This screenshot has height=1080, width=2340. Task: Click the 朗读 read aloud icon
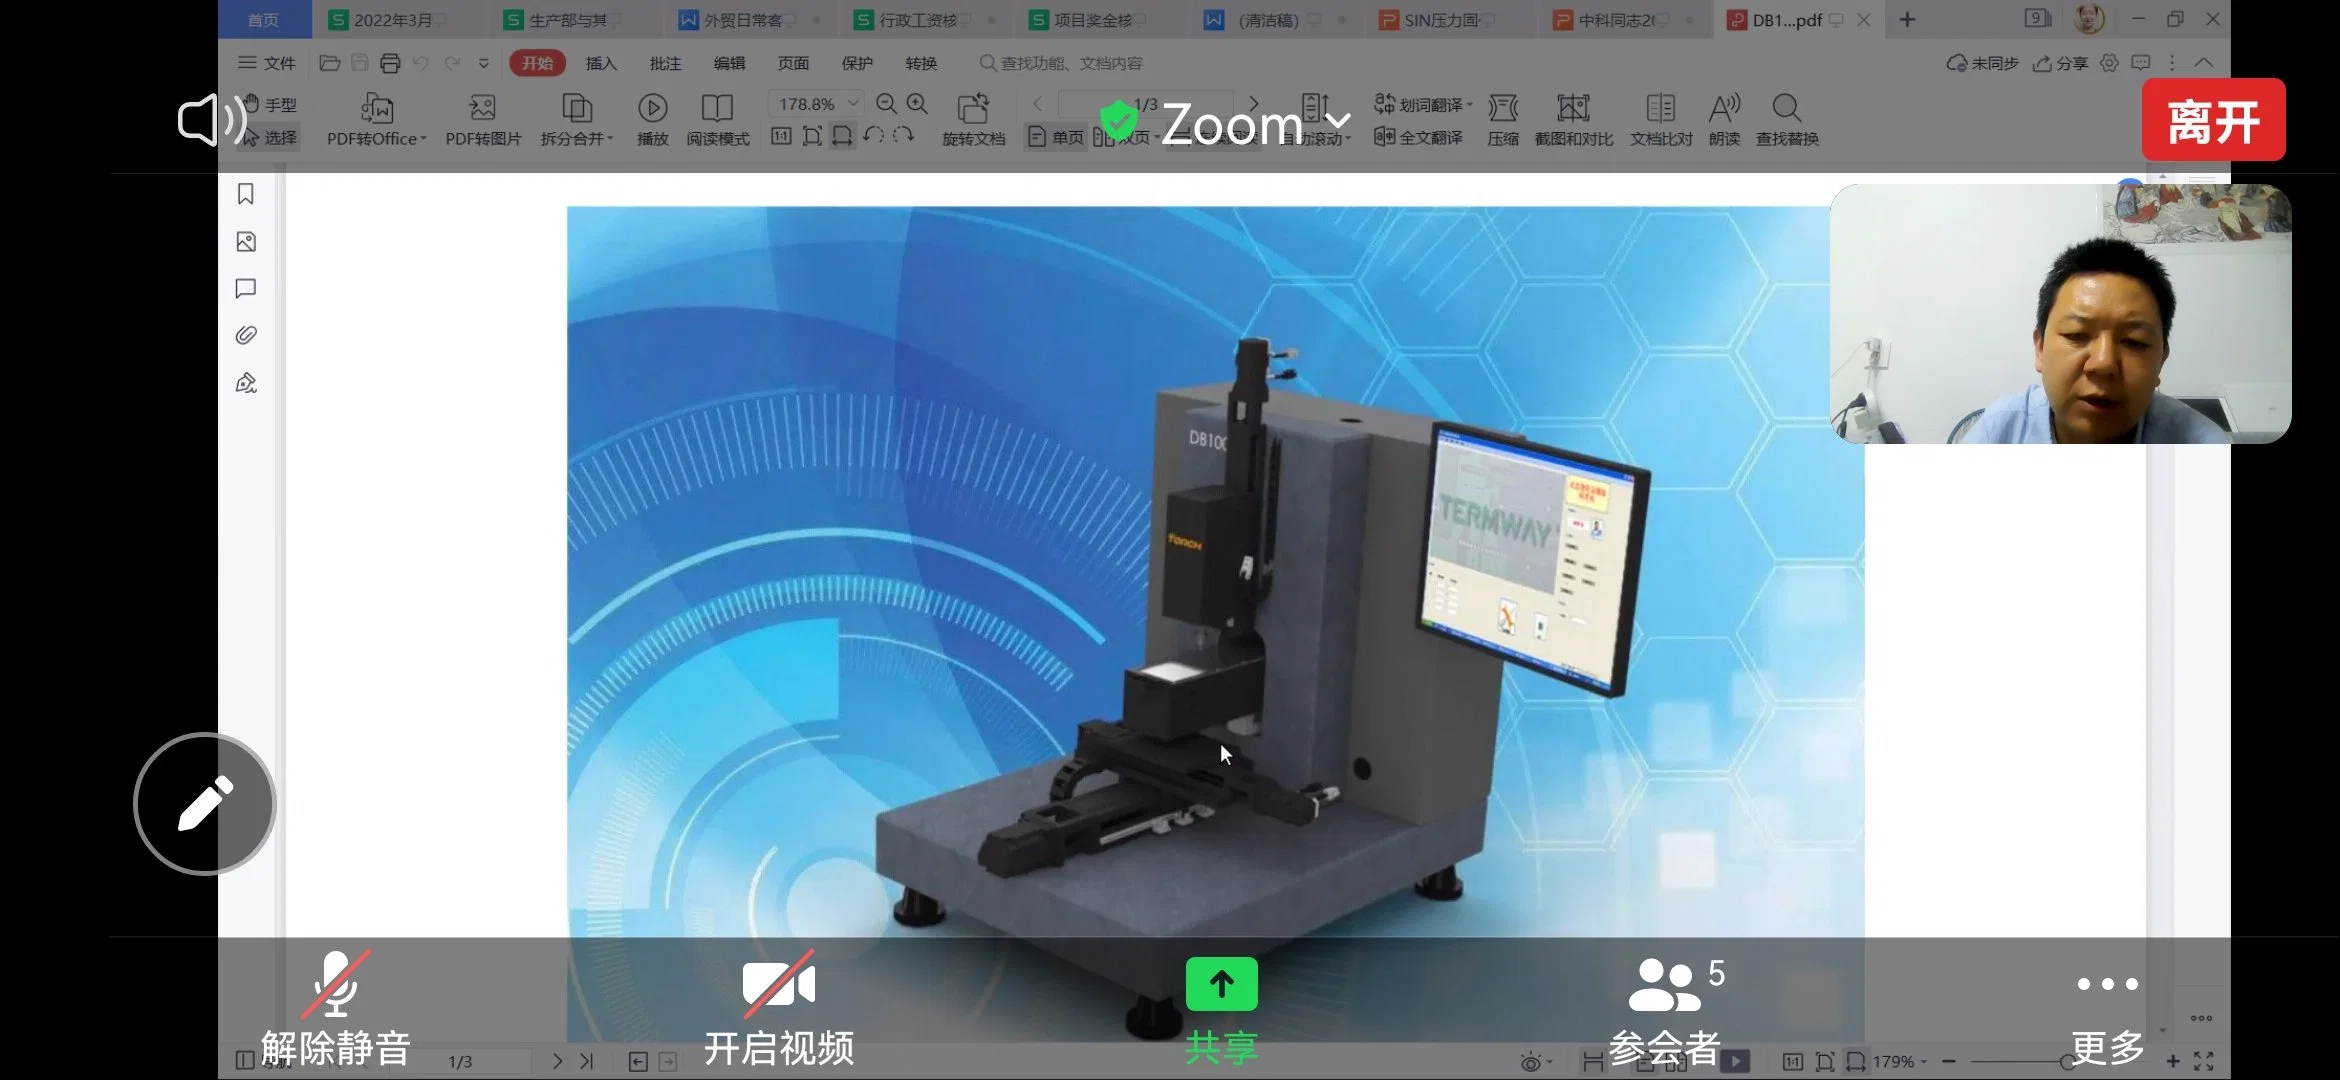coord(1725,120)
